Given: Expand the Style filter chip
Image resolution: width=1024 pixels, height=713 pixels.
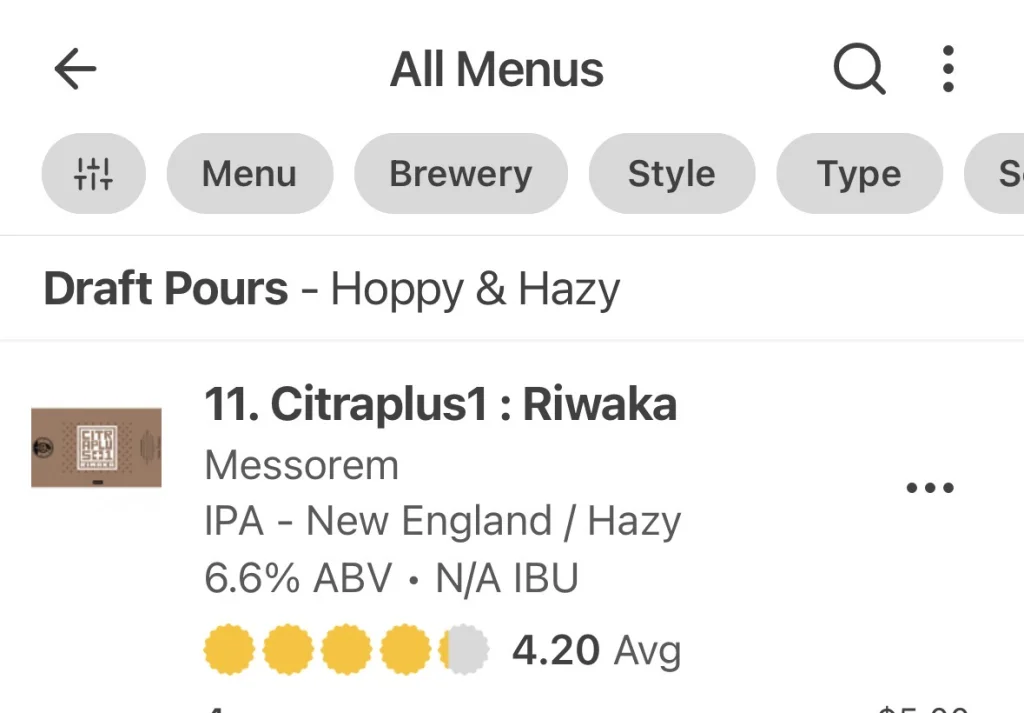Looking at the screenshot, I should point(671,174).
